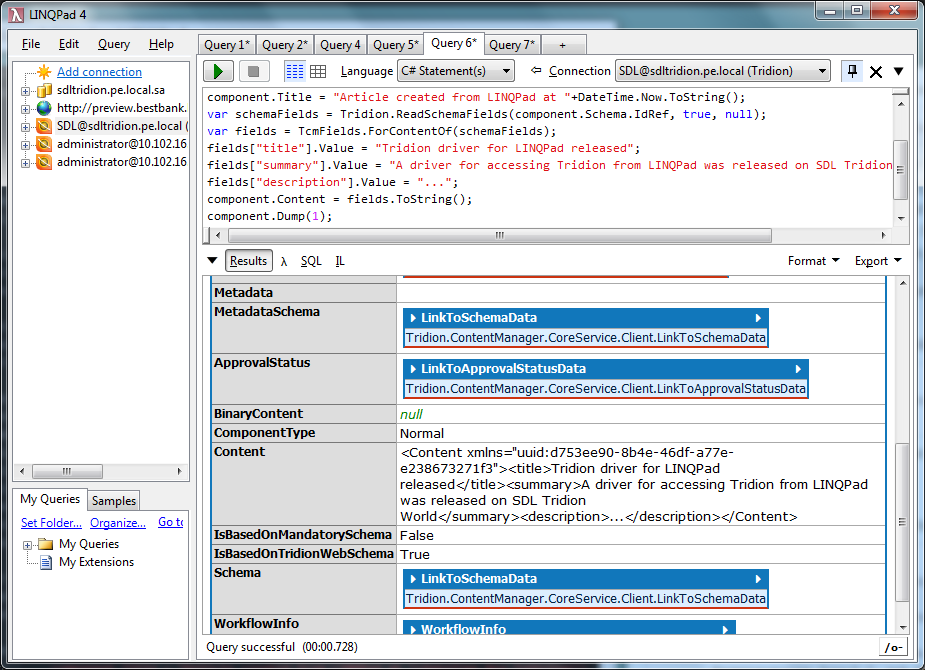Screen dimensions: 925x670
Task: Expand the My Queries folder node
Action: click(x=27, y=545)
